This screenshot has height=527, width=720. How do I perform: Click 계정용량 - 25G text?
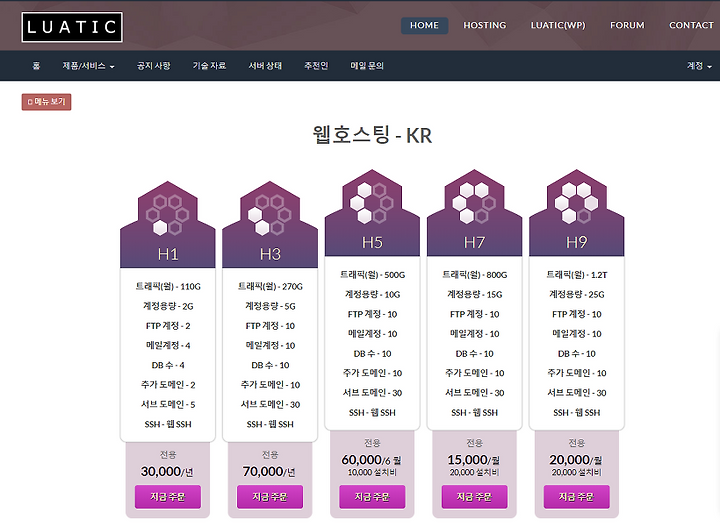576,294
